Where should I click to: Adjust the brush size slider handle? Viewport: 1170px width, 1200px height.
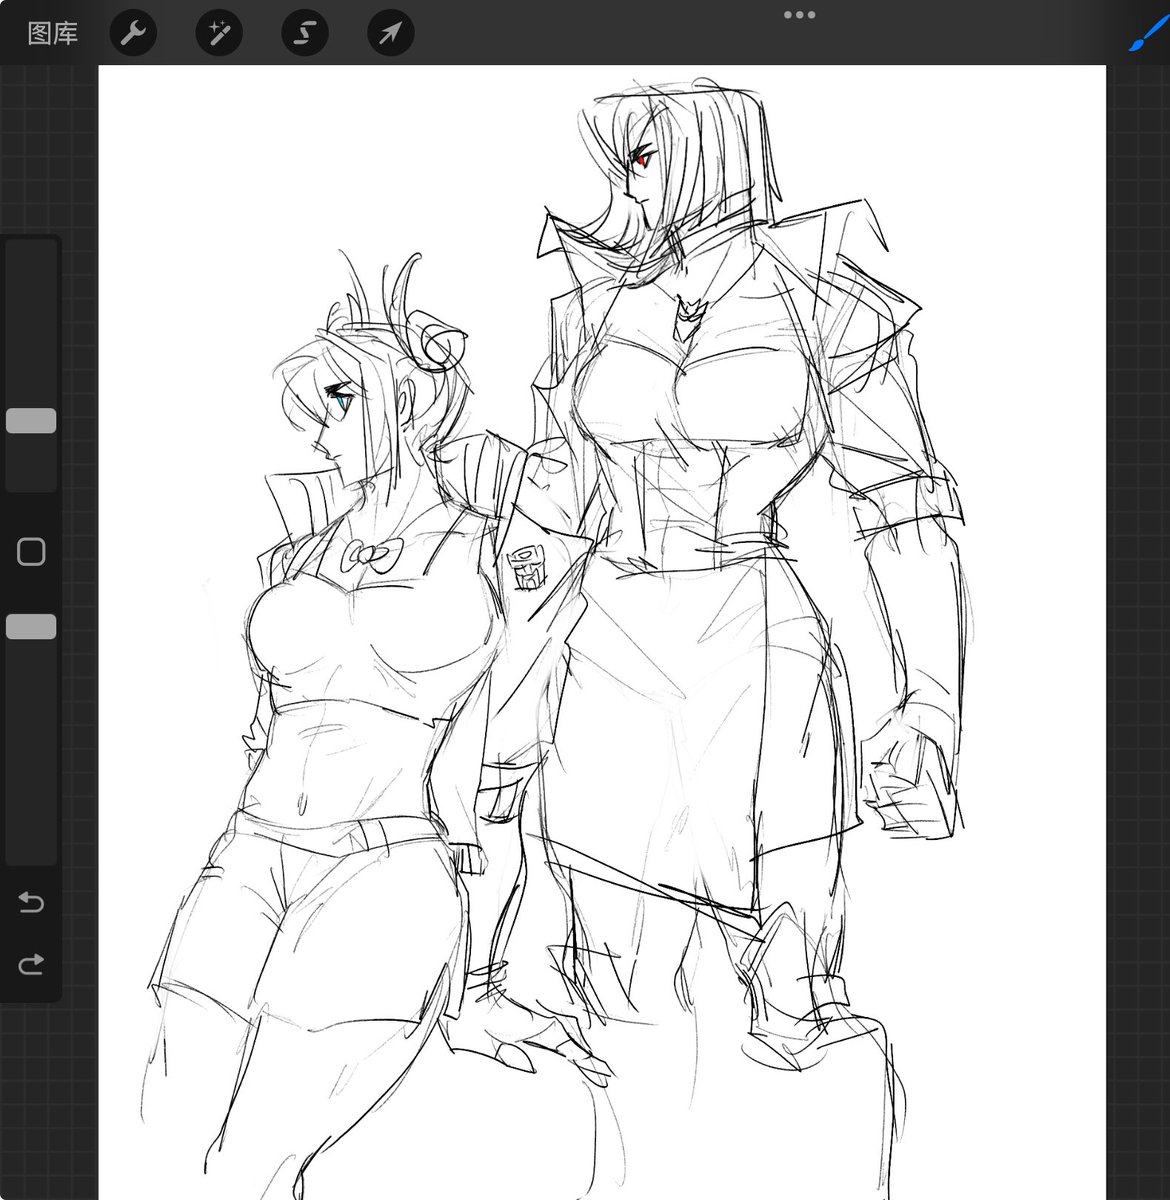[x=31, y=420]
